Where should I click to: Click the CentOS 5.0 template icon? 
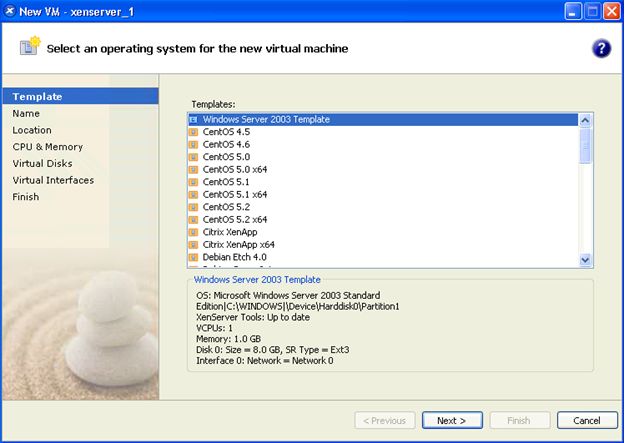194,157
